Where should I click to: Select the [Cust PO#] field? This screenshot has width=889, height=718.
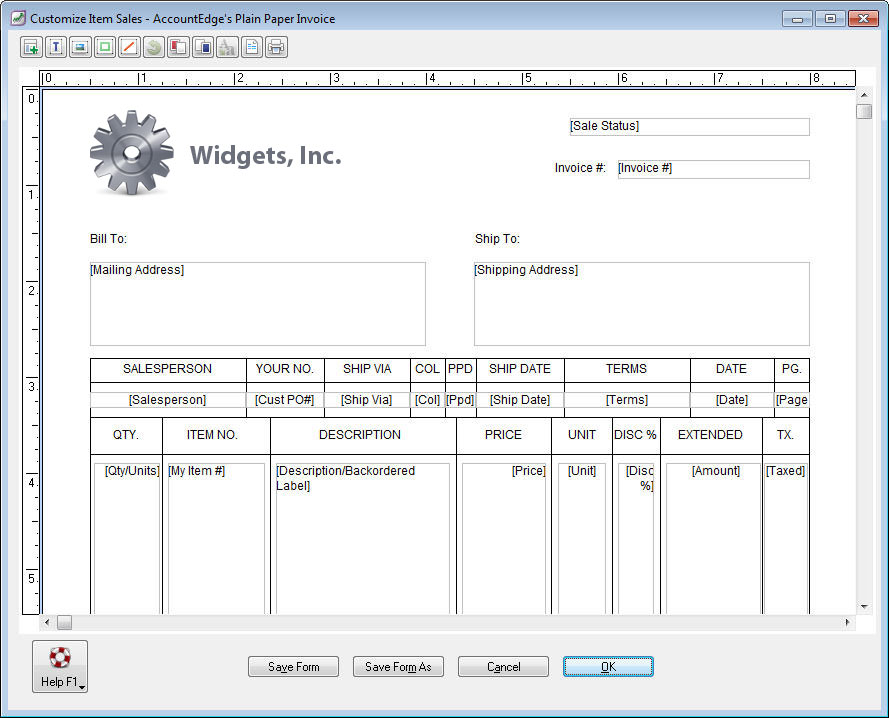point(284,400)
